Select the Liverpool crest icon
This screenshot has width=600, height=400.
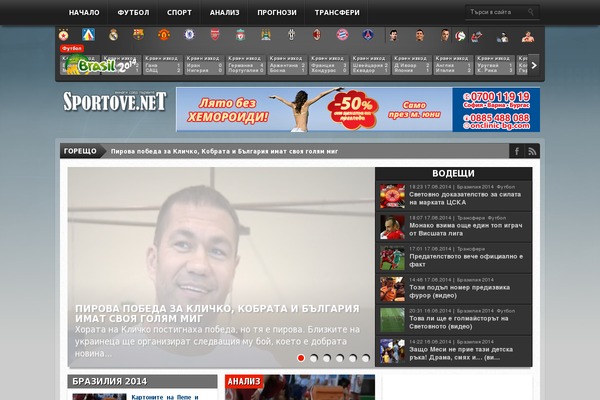(x=240, y=35)
